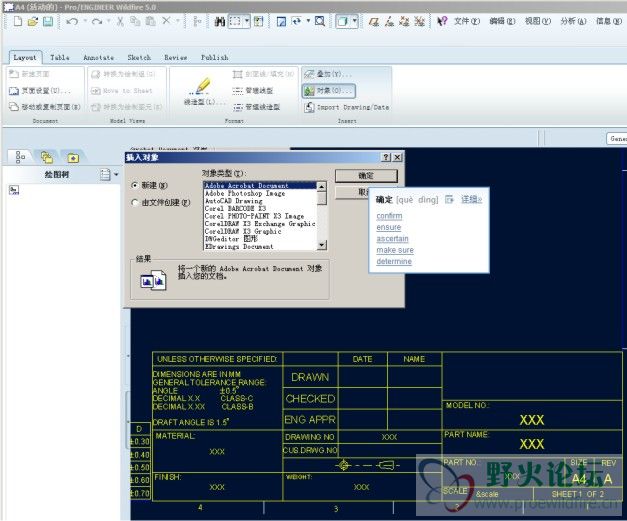
Task: Click the 'ascertain' translation link
Action: click(393, 239)
